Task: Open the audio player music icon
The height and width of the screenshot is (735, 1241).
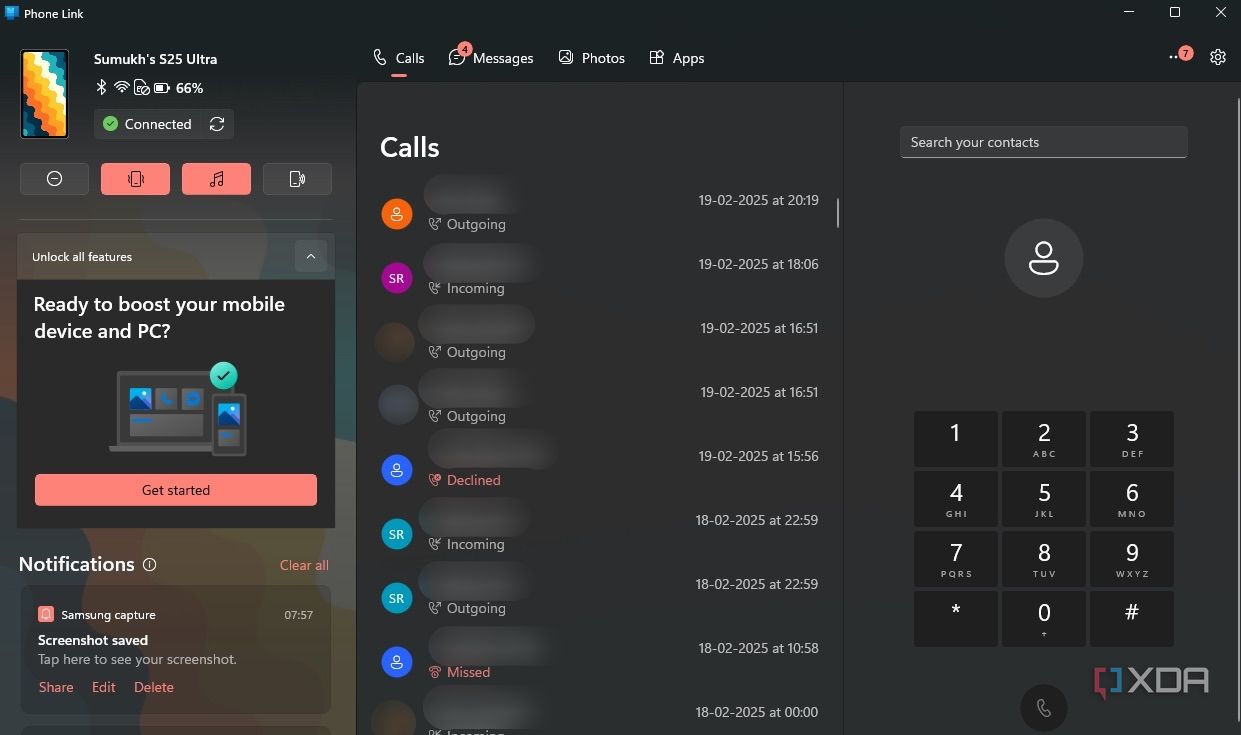Action: 216,178
